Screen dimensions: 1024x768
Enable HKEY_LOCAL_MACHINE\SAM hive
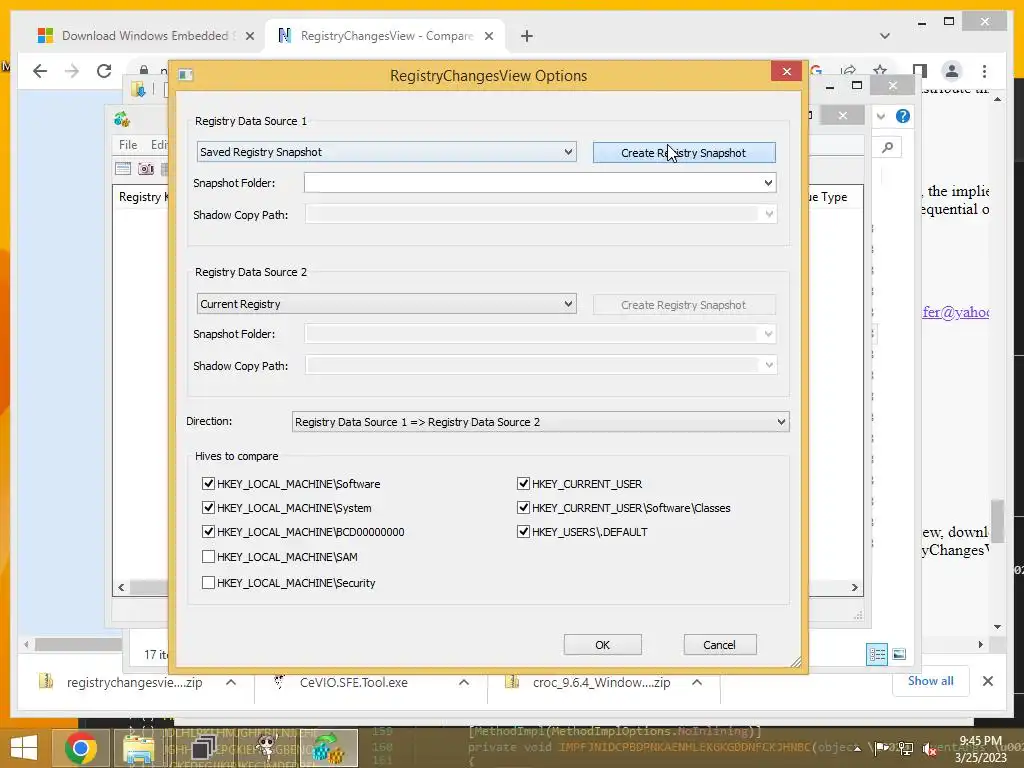[208, 556]
